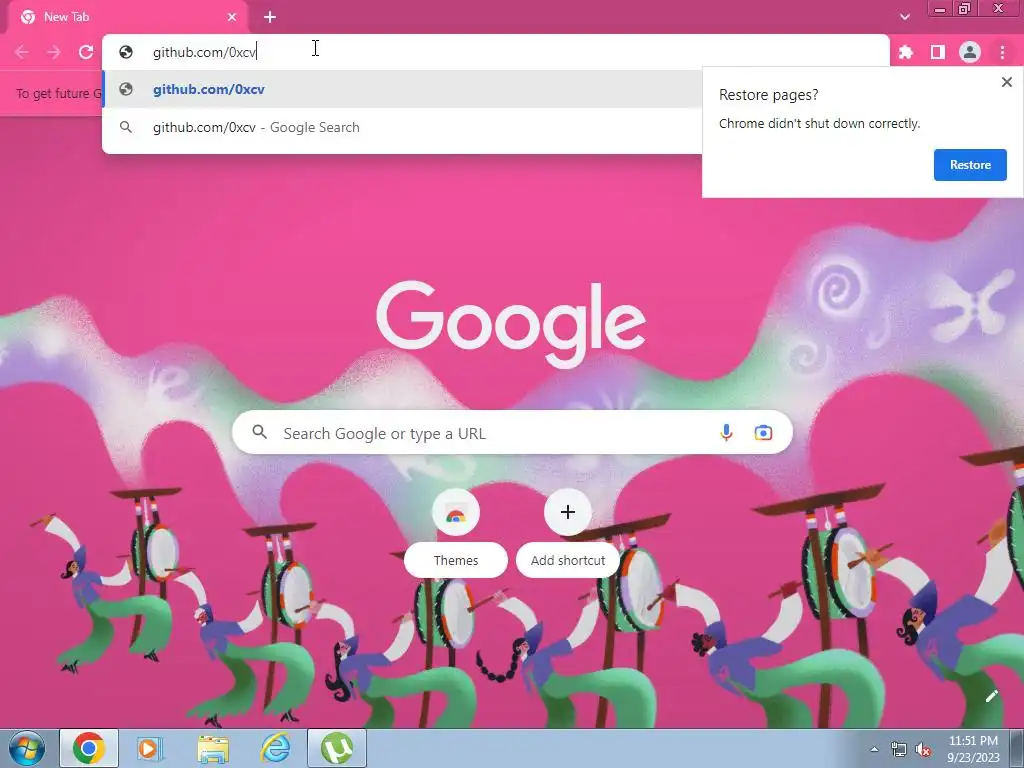Search by image with camera icon

pyautogui.click(x=763, y=432)
